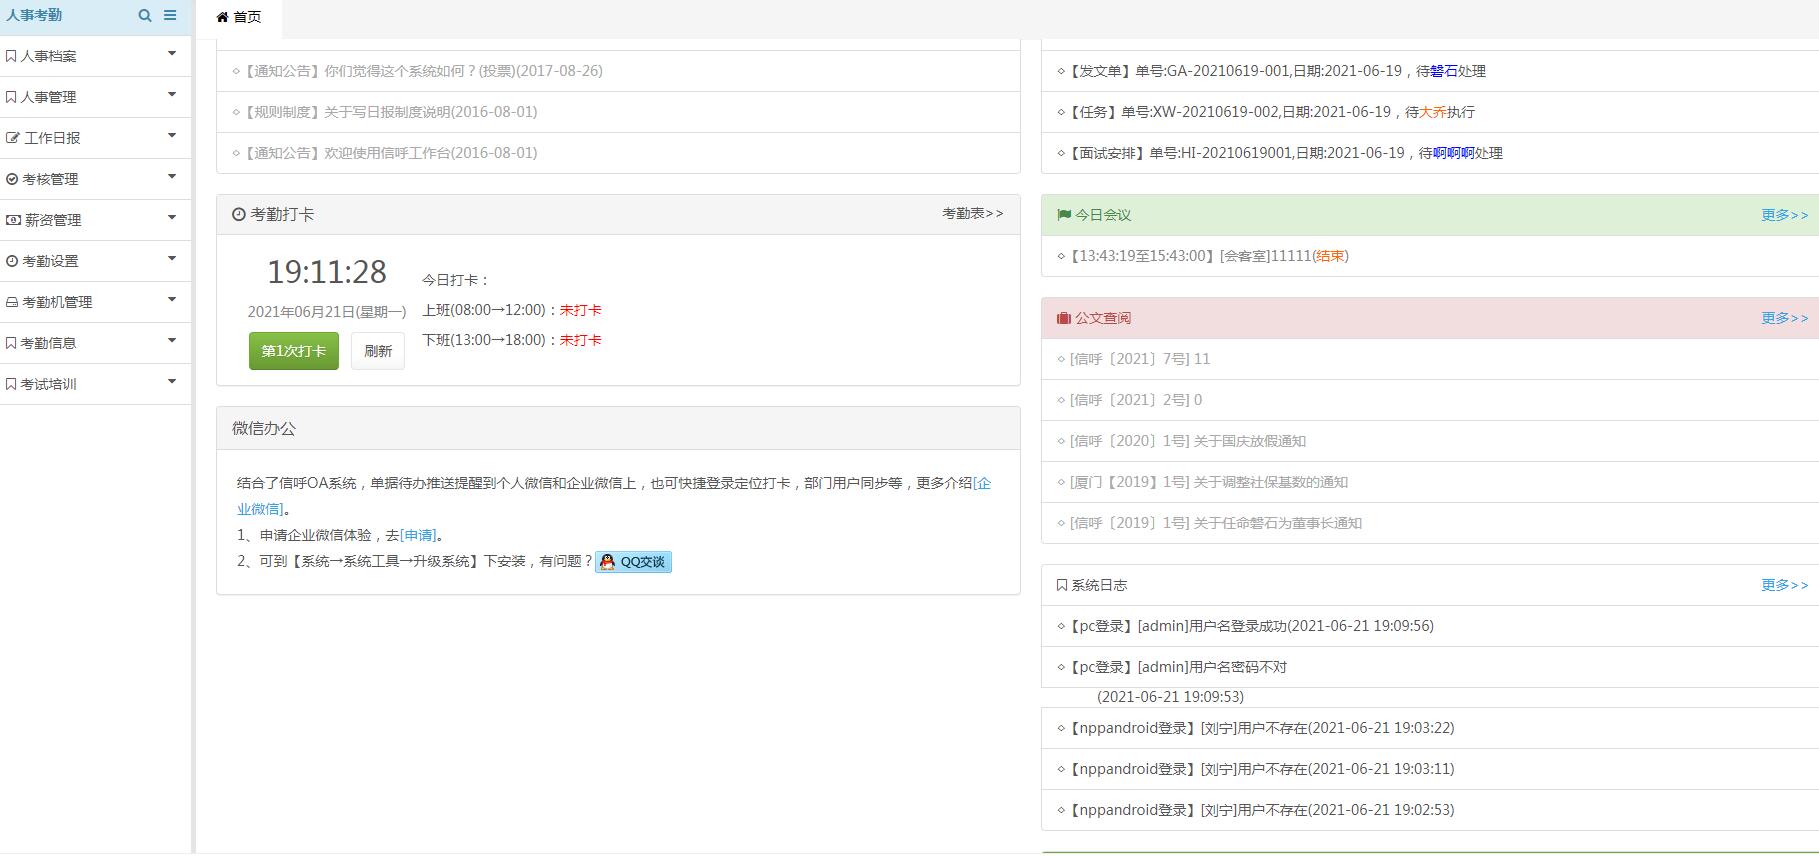Click 更多>> in 今日会议 panel
The image size is (1819, 856).
tap(1784, 215)
